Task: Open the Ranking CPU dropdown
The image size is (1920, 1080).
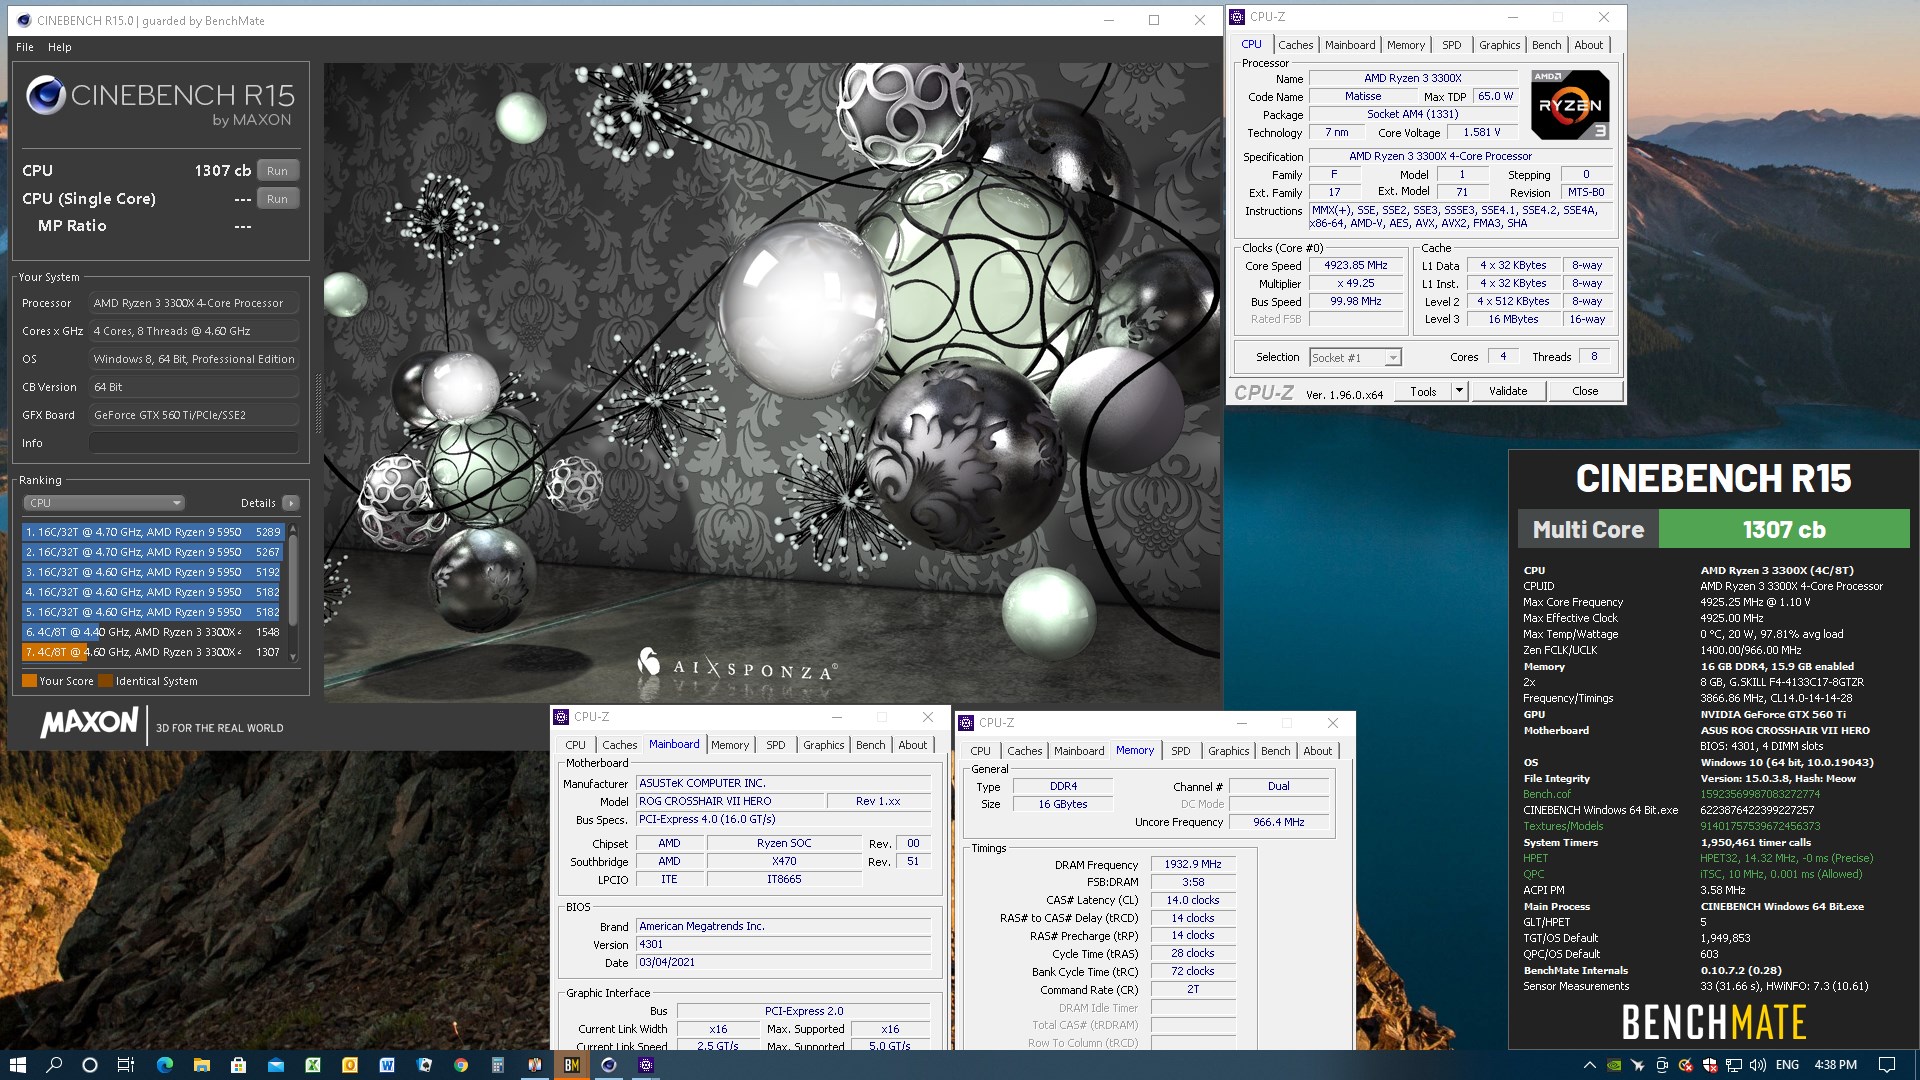Action: pyautogui.click(x=104, y=503)
